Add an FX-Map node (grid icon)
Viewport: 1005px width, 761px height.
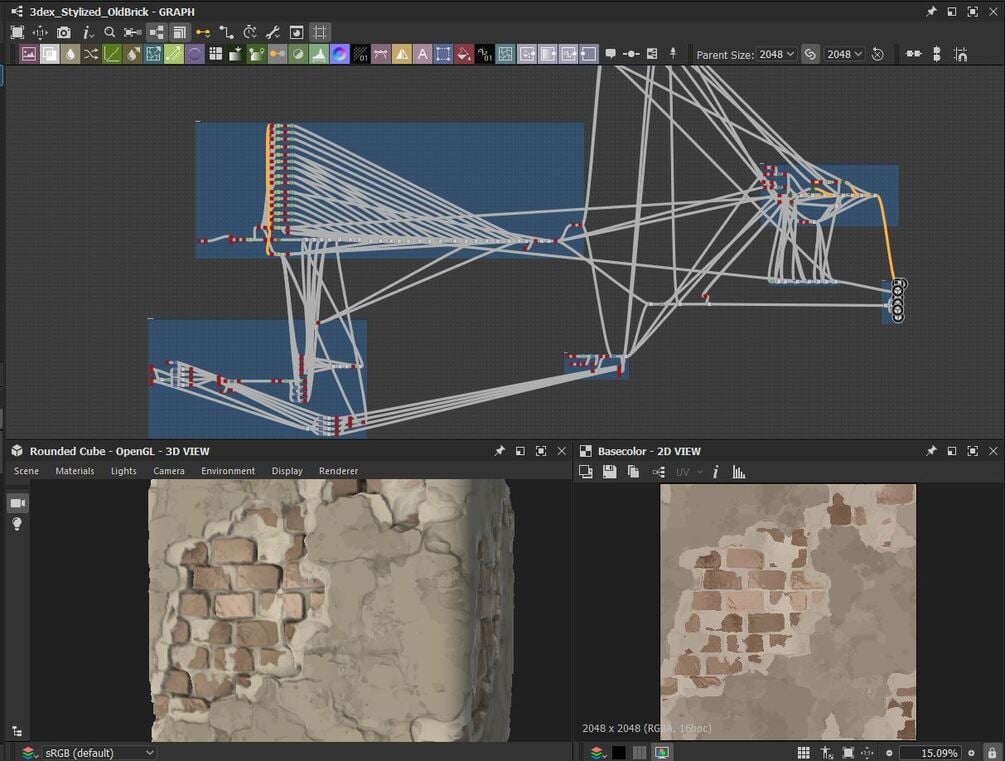coord(215,54)
